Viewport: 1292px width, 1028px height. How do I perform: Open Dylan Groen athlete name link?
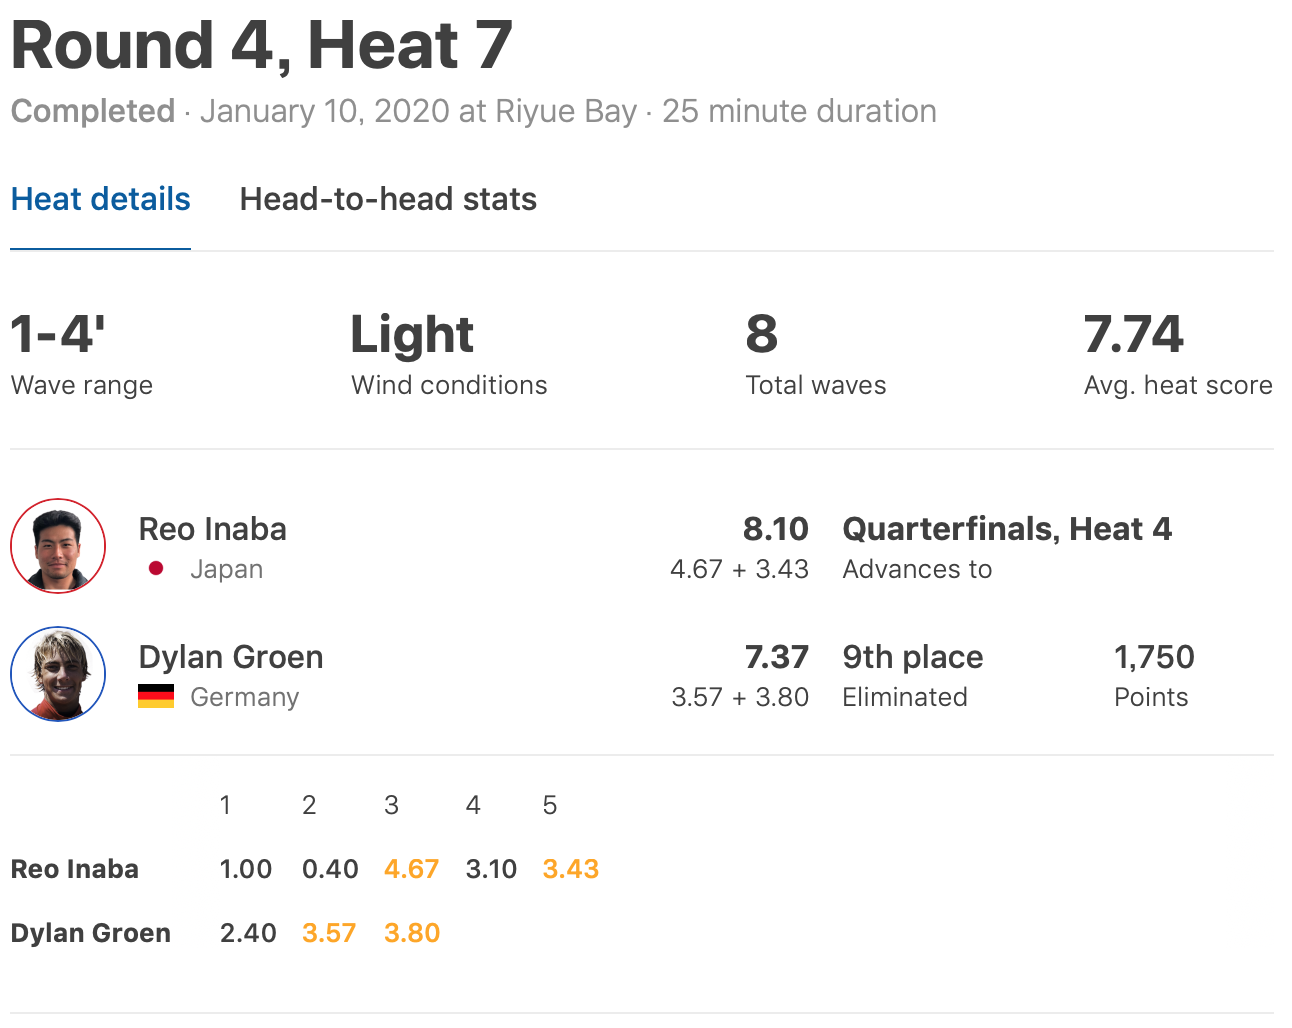(x=230, y=657)
